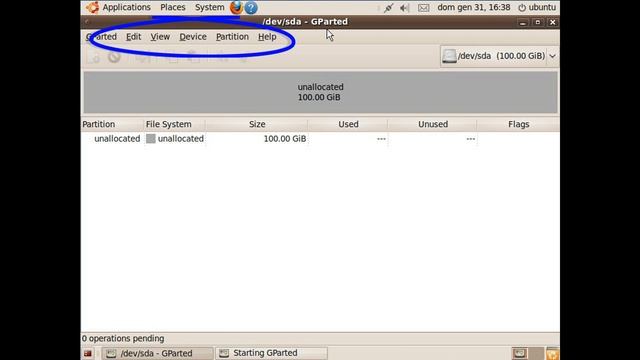Open the GParted menu

click(101, 37)
